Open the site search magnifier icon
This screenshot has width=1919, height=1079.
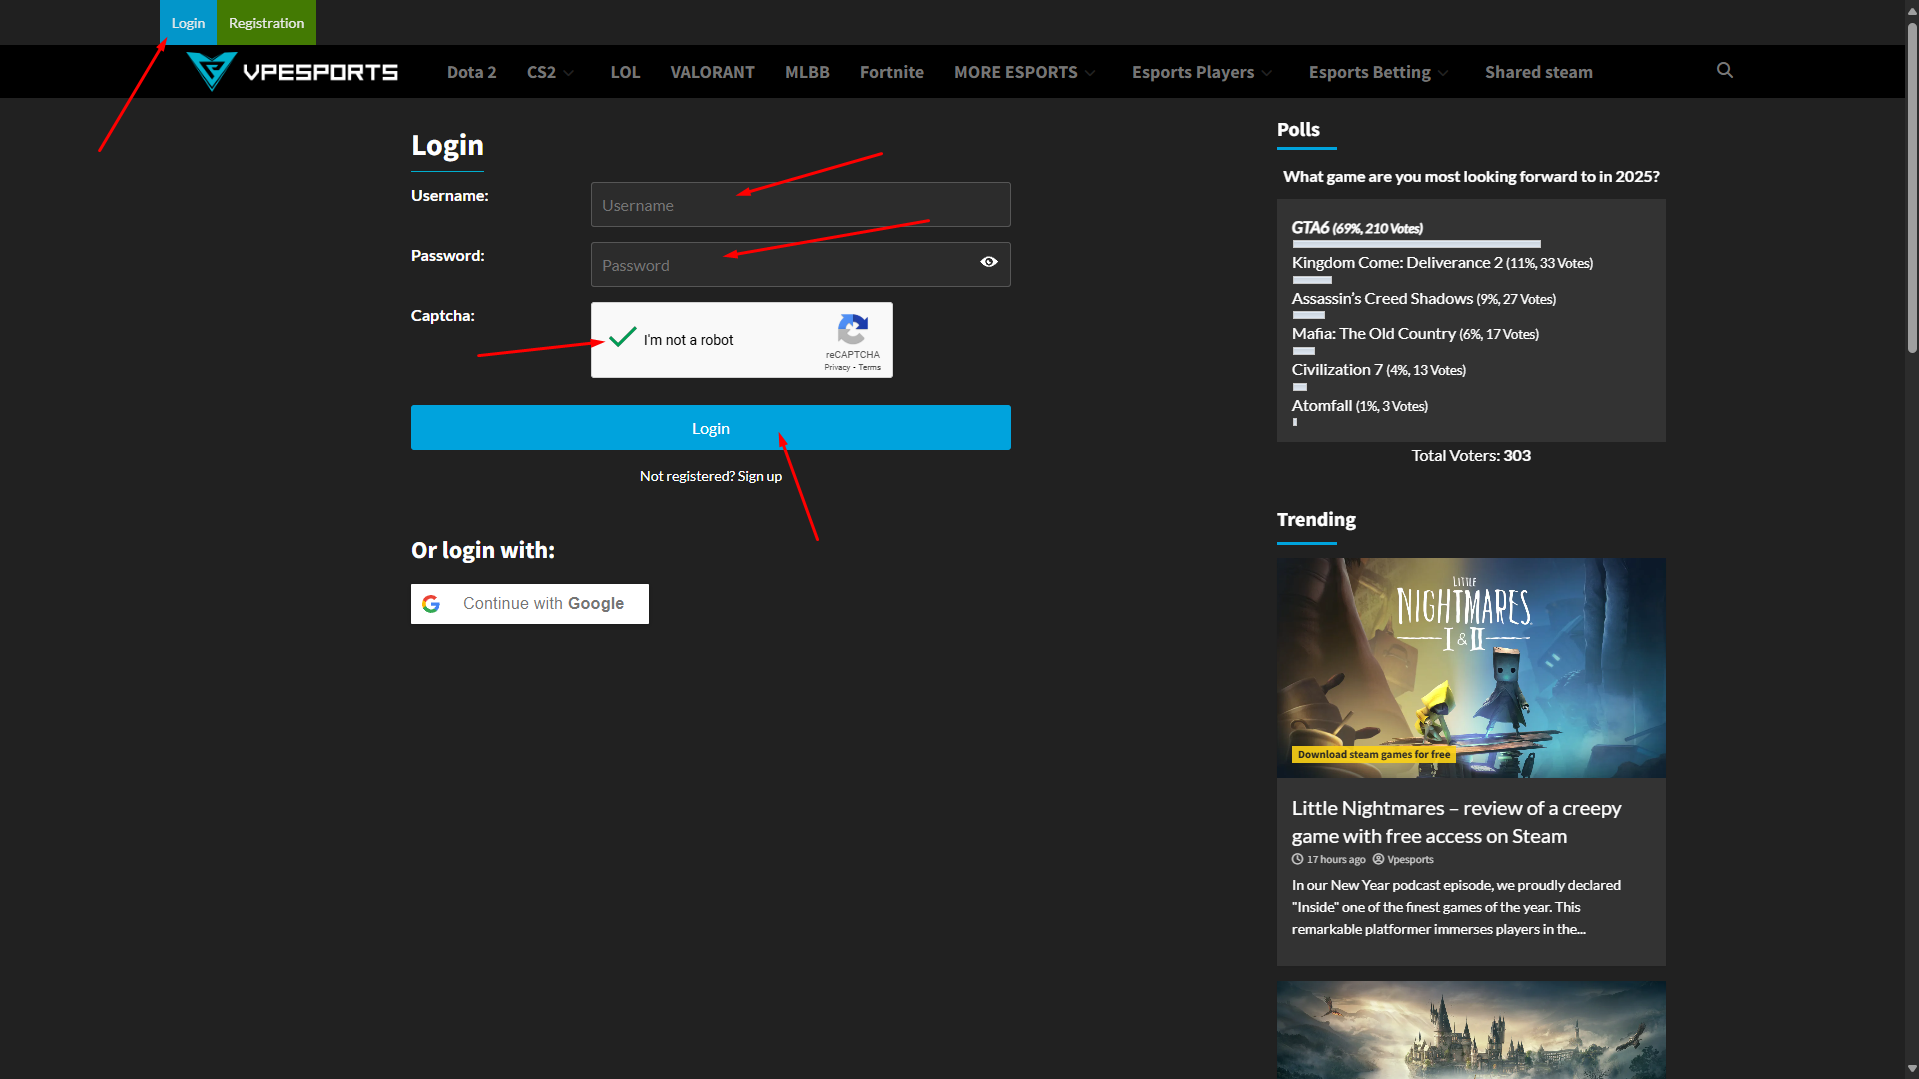[x=1725, y=70]
